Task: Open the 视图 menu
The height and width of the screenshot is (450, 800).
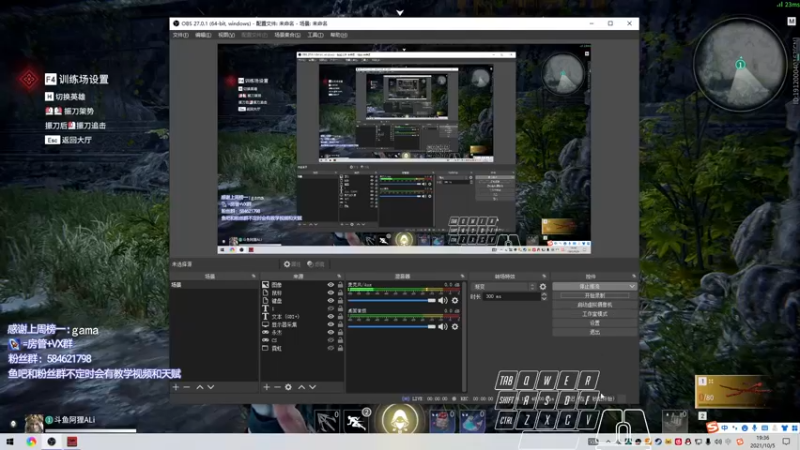Action: pos(227,35)
